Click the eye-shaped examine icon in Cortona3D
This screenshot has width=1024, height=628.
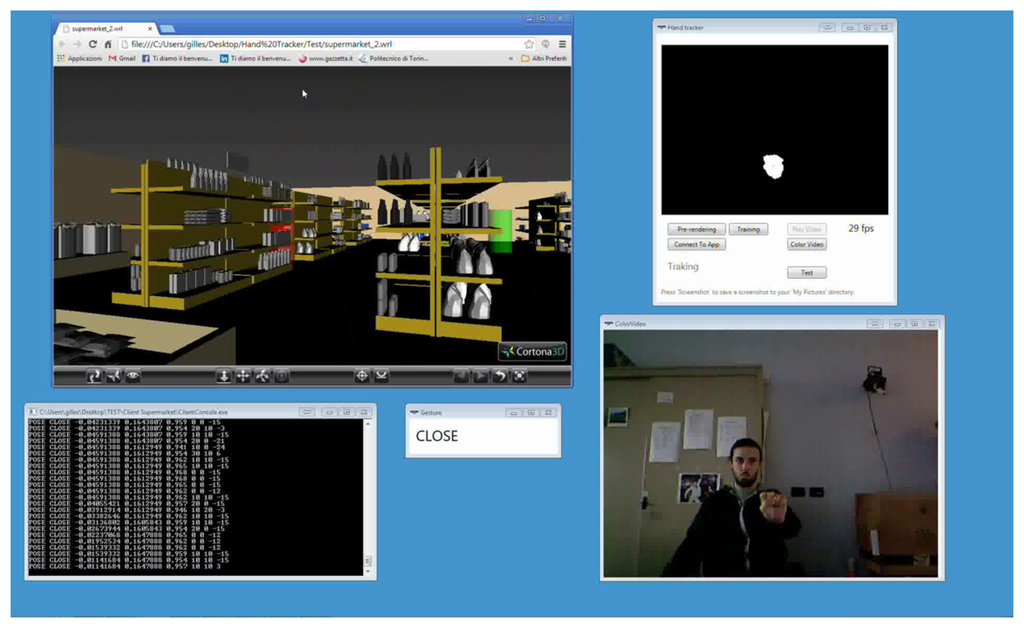pyautogui.click(x=132, y=376)
